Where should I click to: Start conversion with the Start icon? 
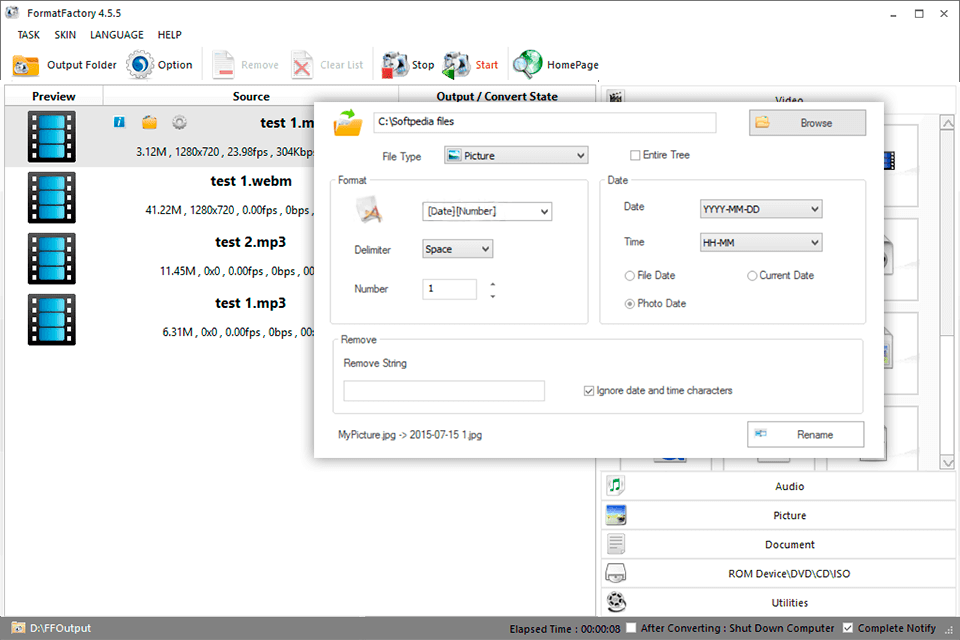(x=456, y=65)
